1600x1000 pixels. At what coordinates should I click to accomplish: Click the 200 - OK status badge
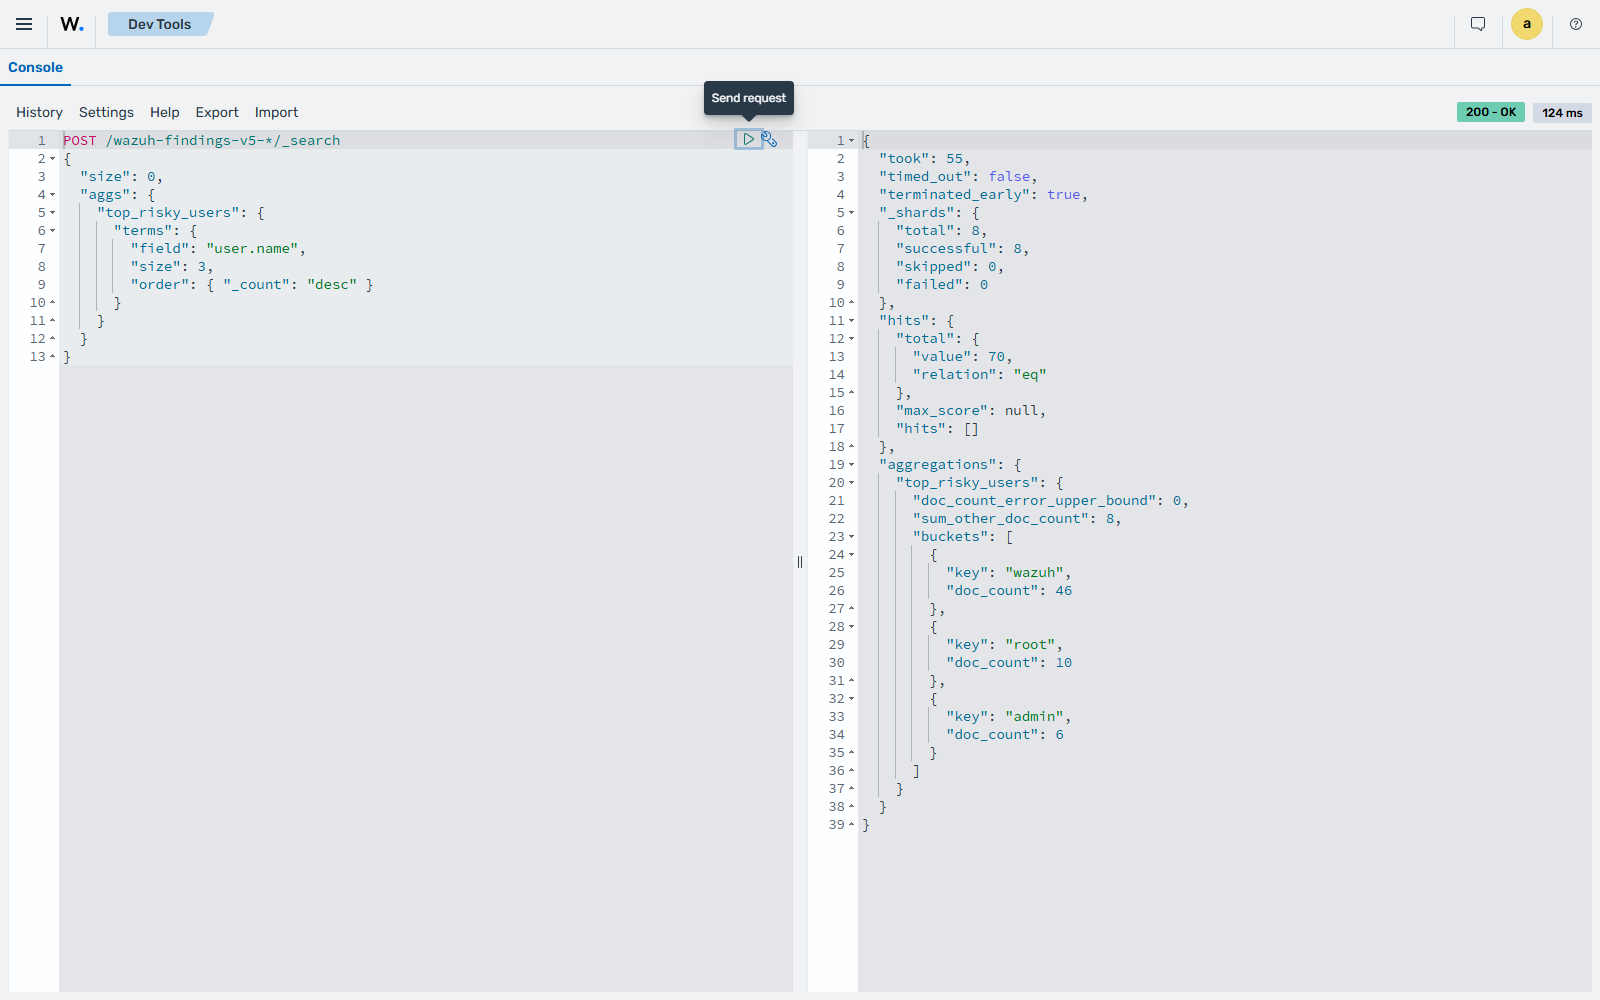(1491, 112)
